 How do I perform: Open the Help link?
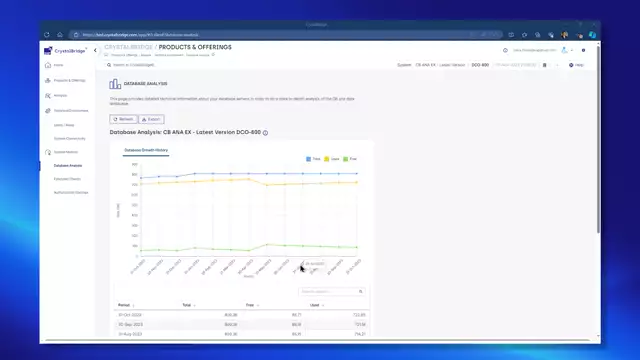point(576,65)
